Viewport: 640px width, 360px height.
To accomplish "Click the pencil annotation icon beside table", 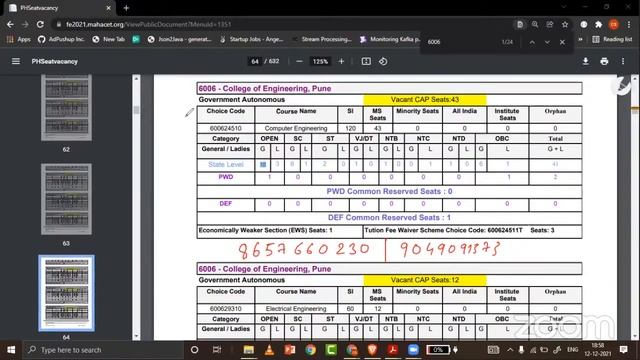I will pos(189,112).
